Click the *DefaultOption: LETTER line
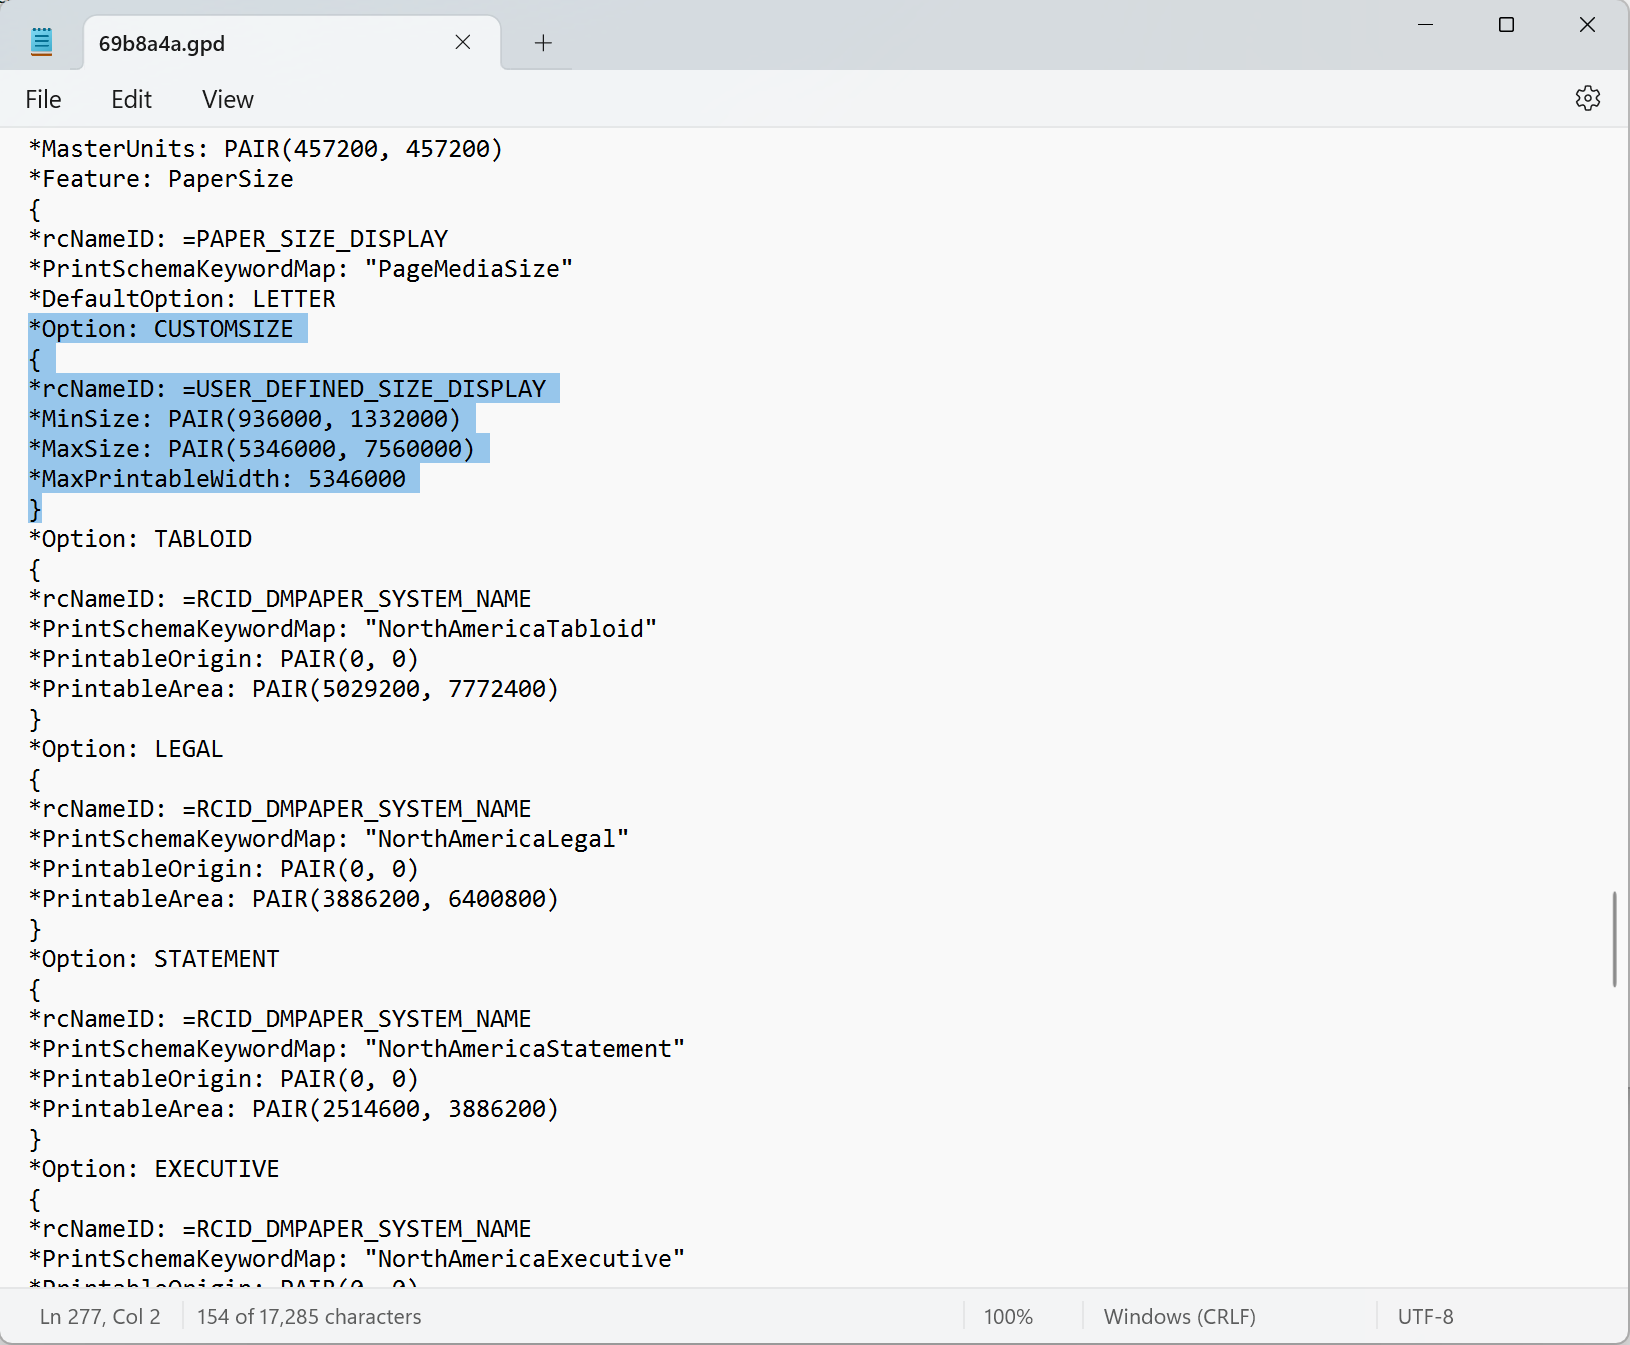Image resolution: width=1630 pixels, height=1345 pixels. pyautogui.click(x=182, y=299)
